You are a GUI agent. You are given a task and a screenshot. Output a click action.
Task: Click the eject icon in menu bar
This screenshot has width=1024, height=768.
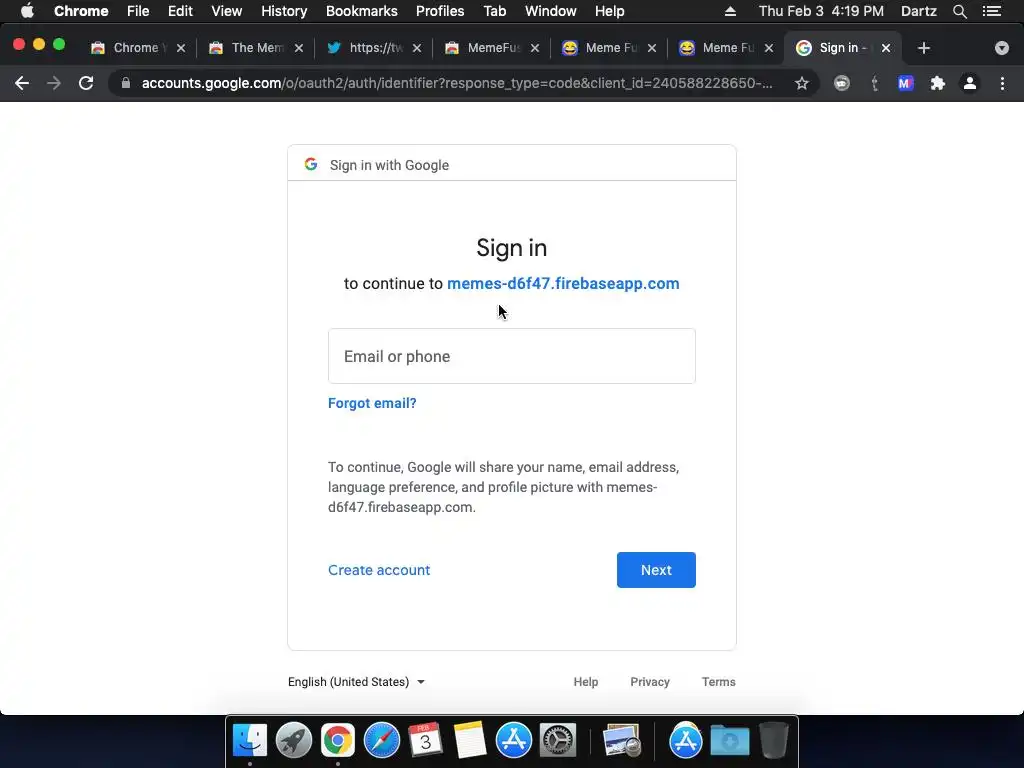(x=730, y=11)
